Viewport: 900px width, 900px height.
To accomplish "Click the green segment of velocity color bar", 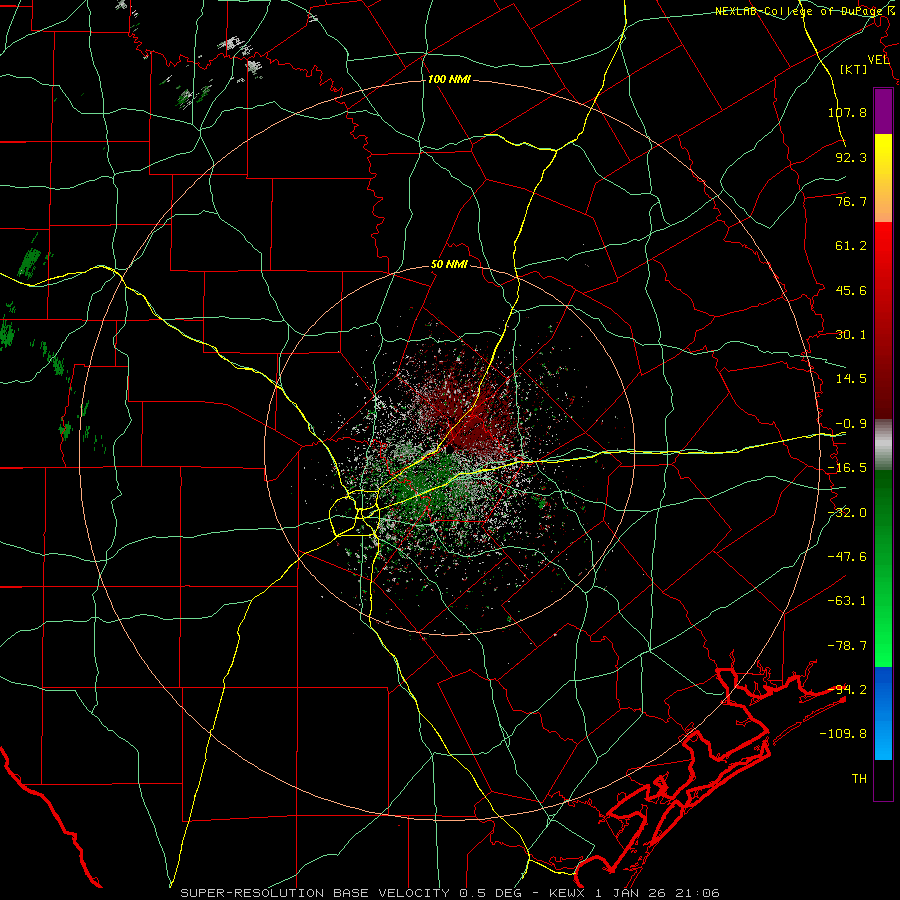I will [x=883, y=568].
